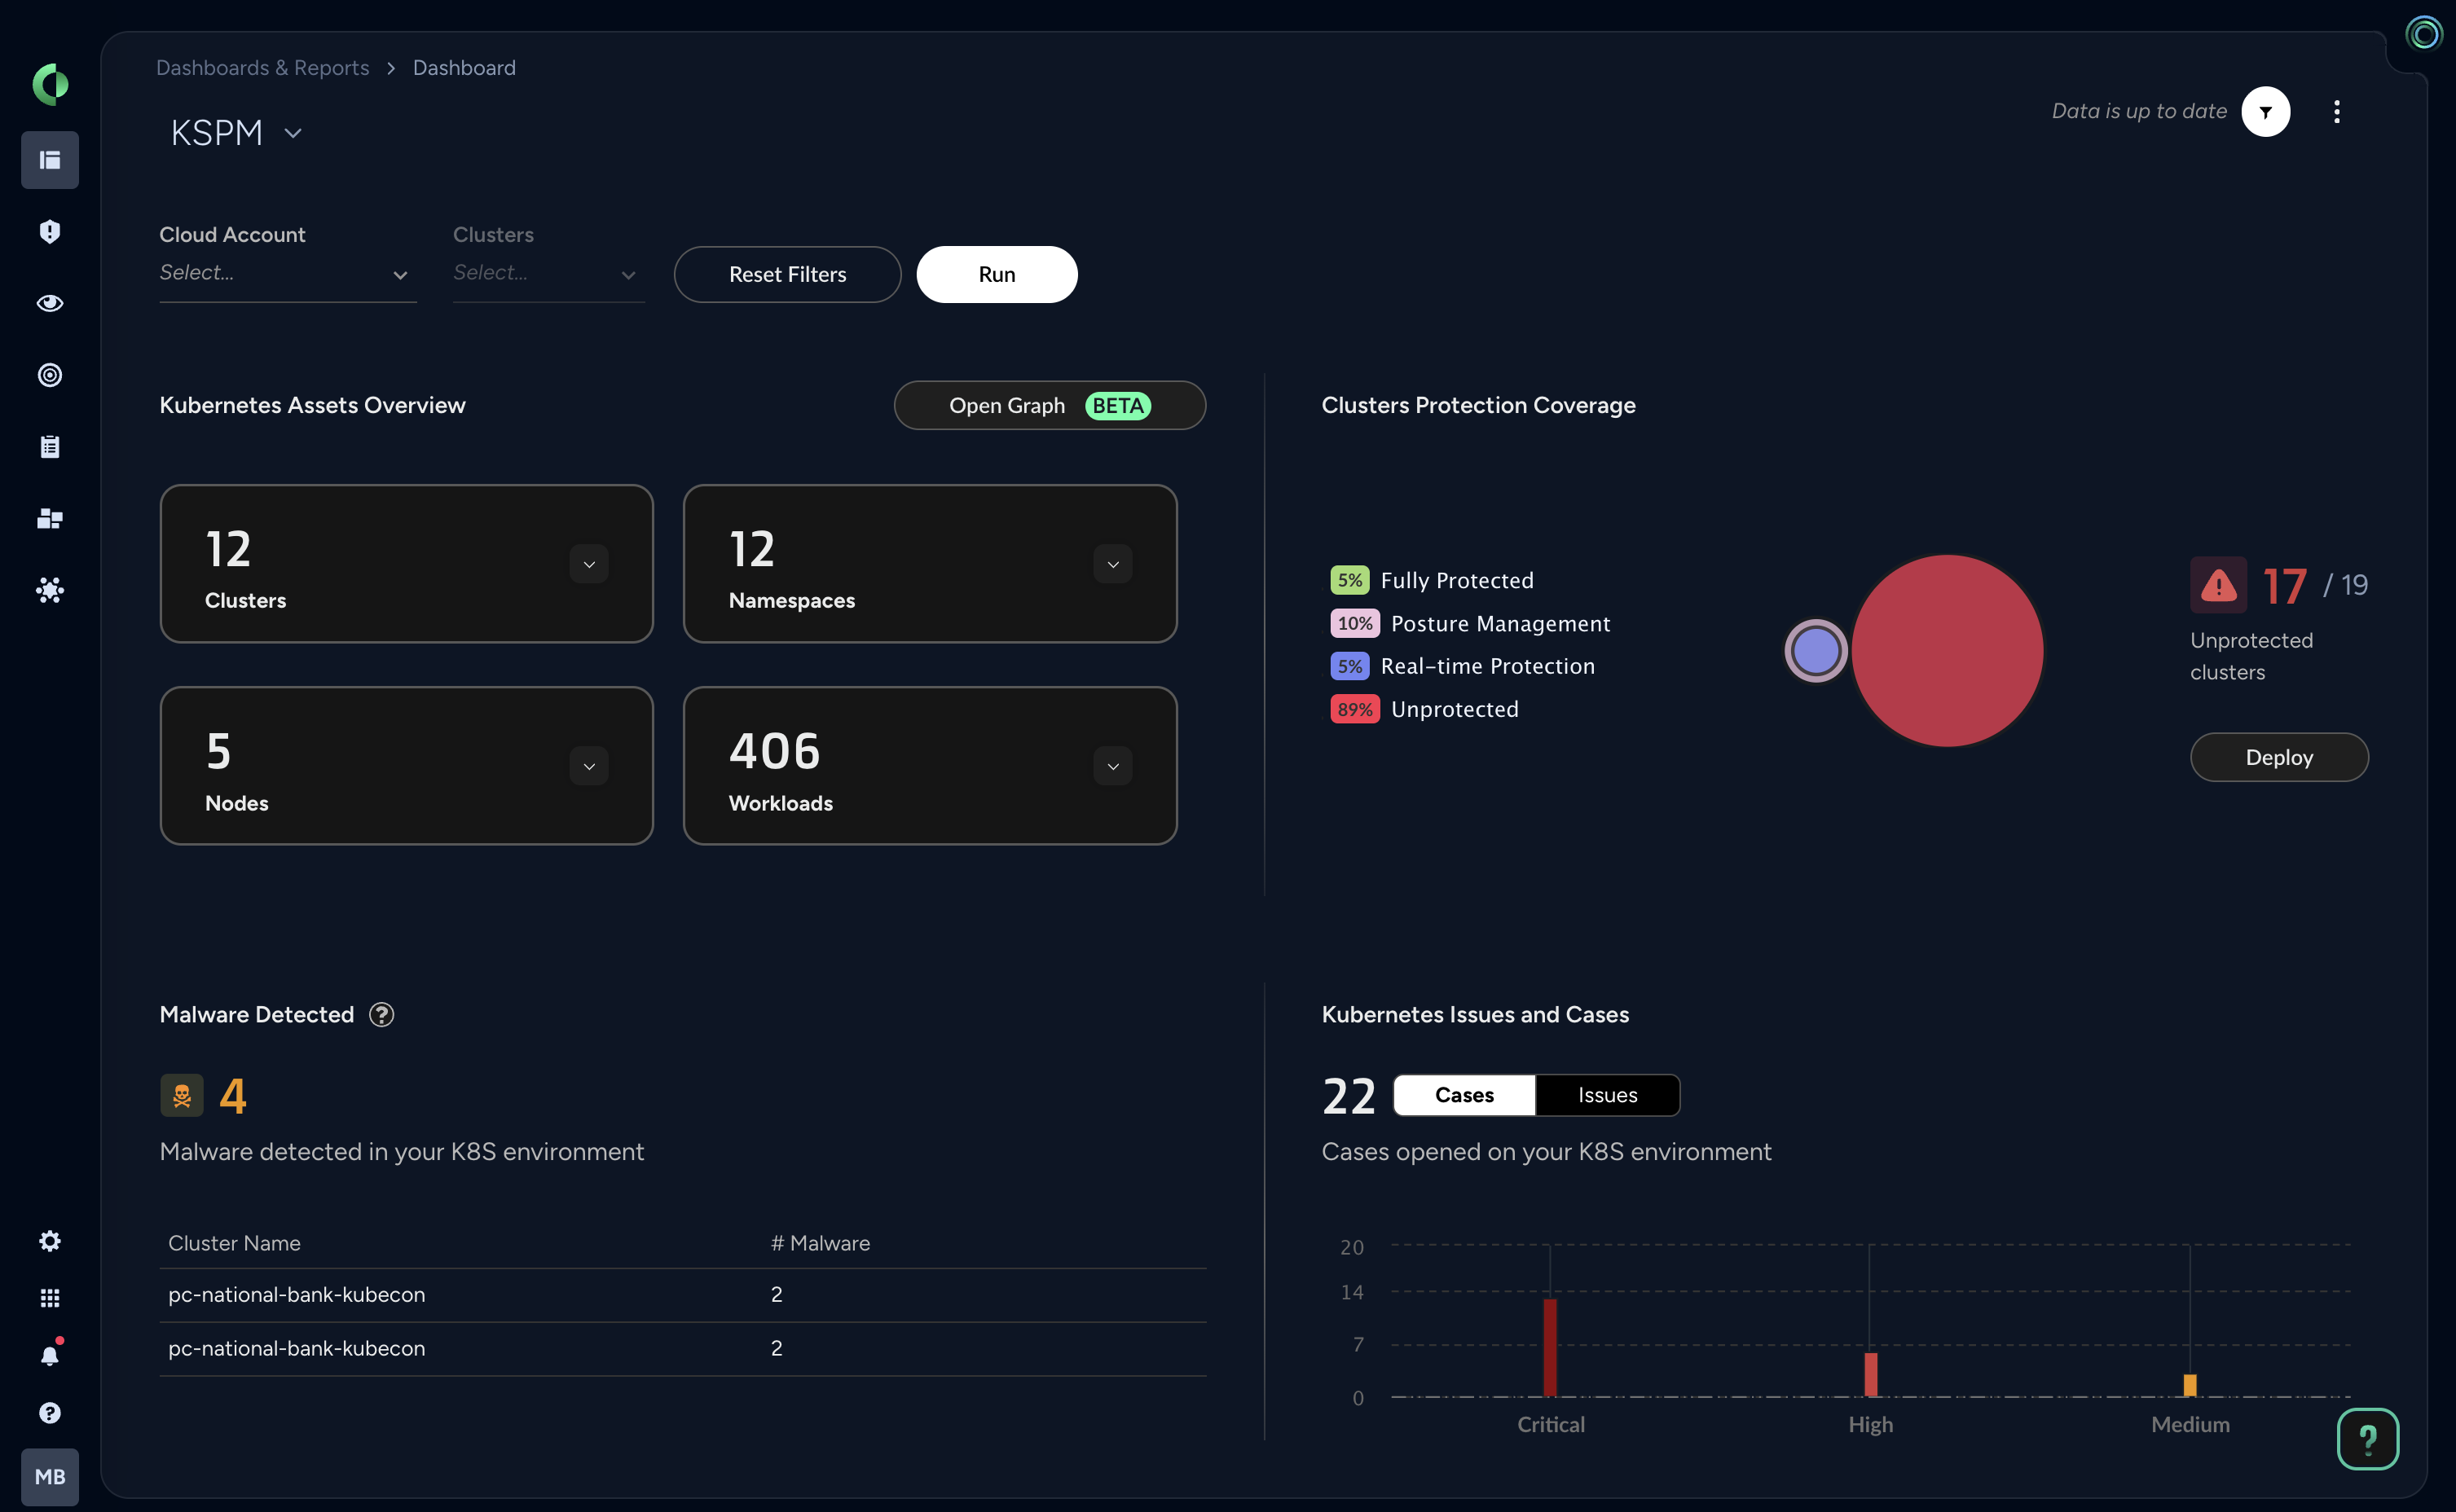Viewport: 2456px width, 1512px height.
Task: Click Reset Filters
Action: click(x=787, y=273)
